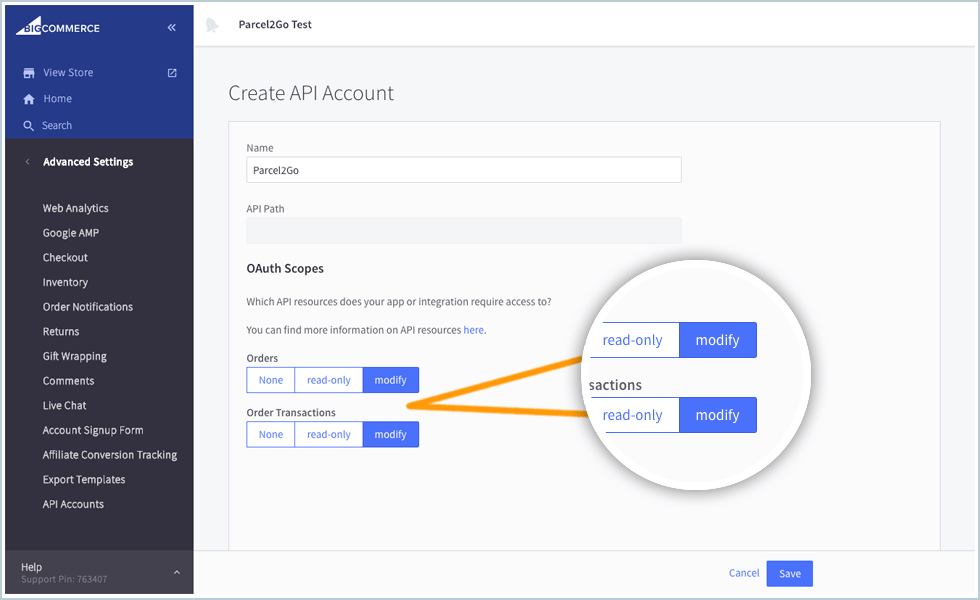Collapse the sidebar with the double-chevron icon
Viewport: 980px width, 600px height.
tap(171, 27)
